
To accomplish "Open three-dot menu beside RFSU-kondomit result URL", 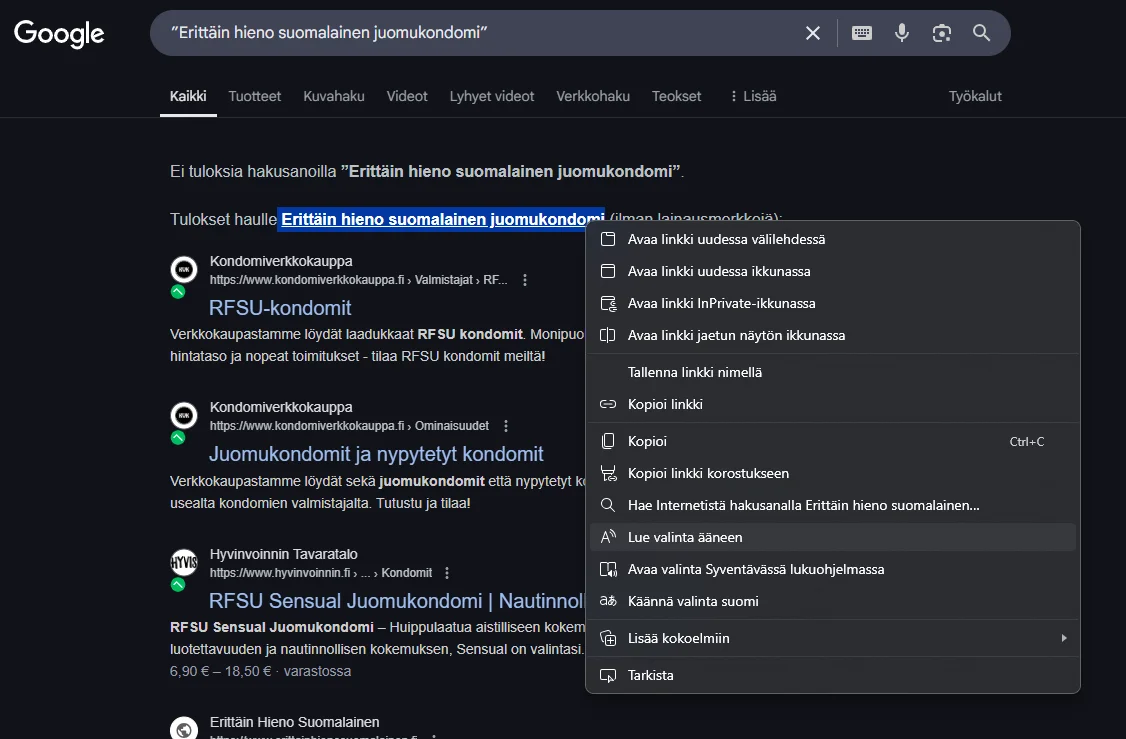I will [525, 280].
